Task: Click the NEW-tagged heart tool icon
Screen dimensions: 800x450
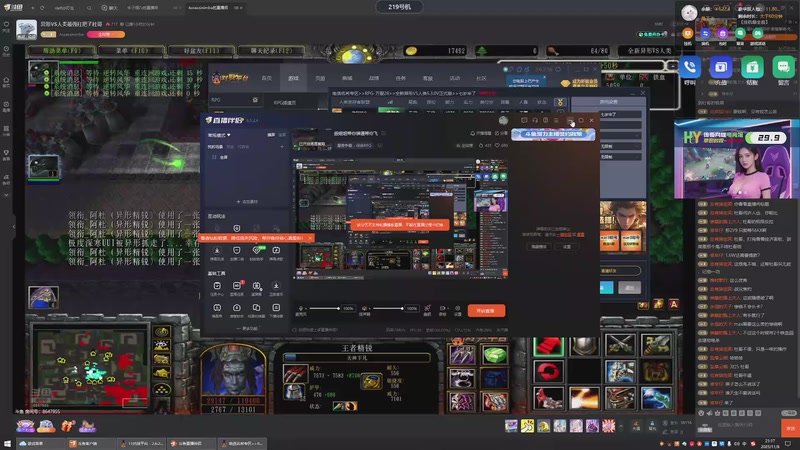Action: click(x=257, y=252)
